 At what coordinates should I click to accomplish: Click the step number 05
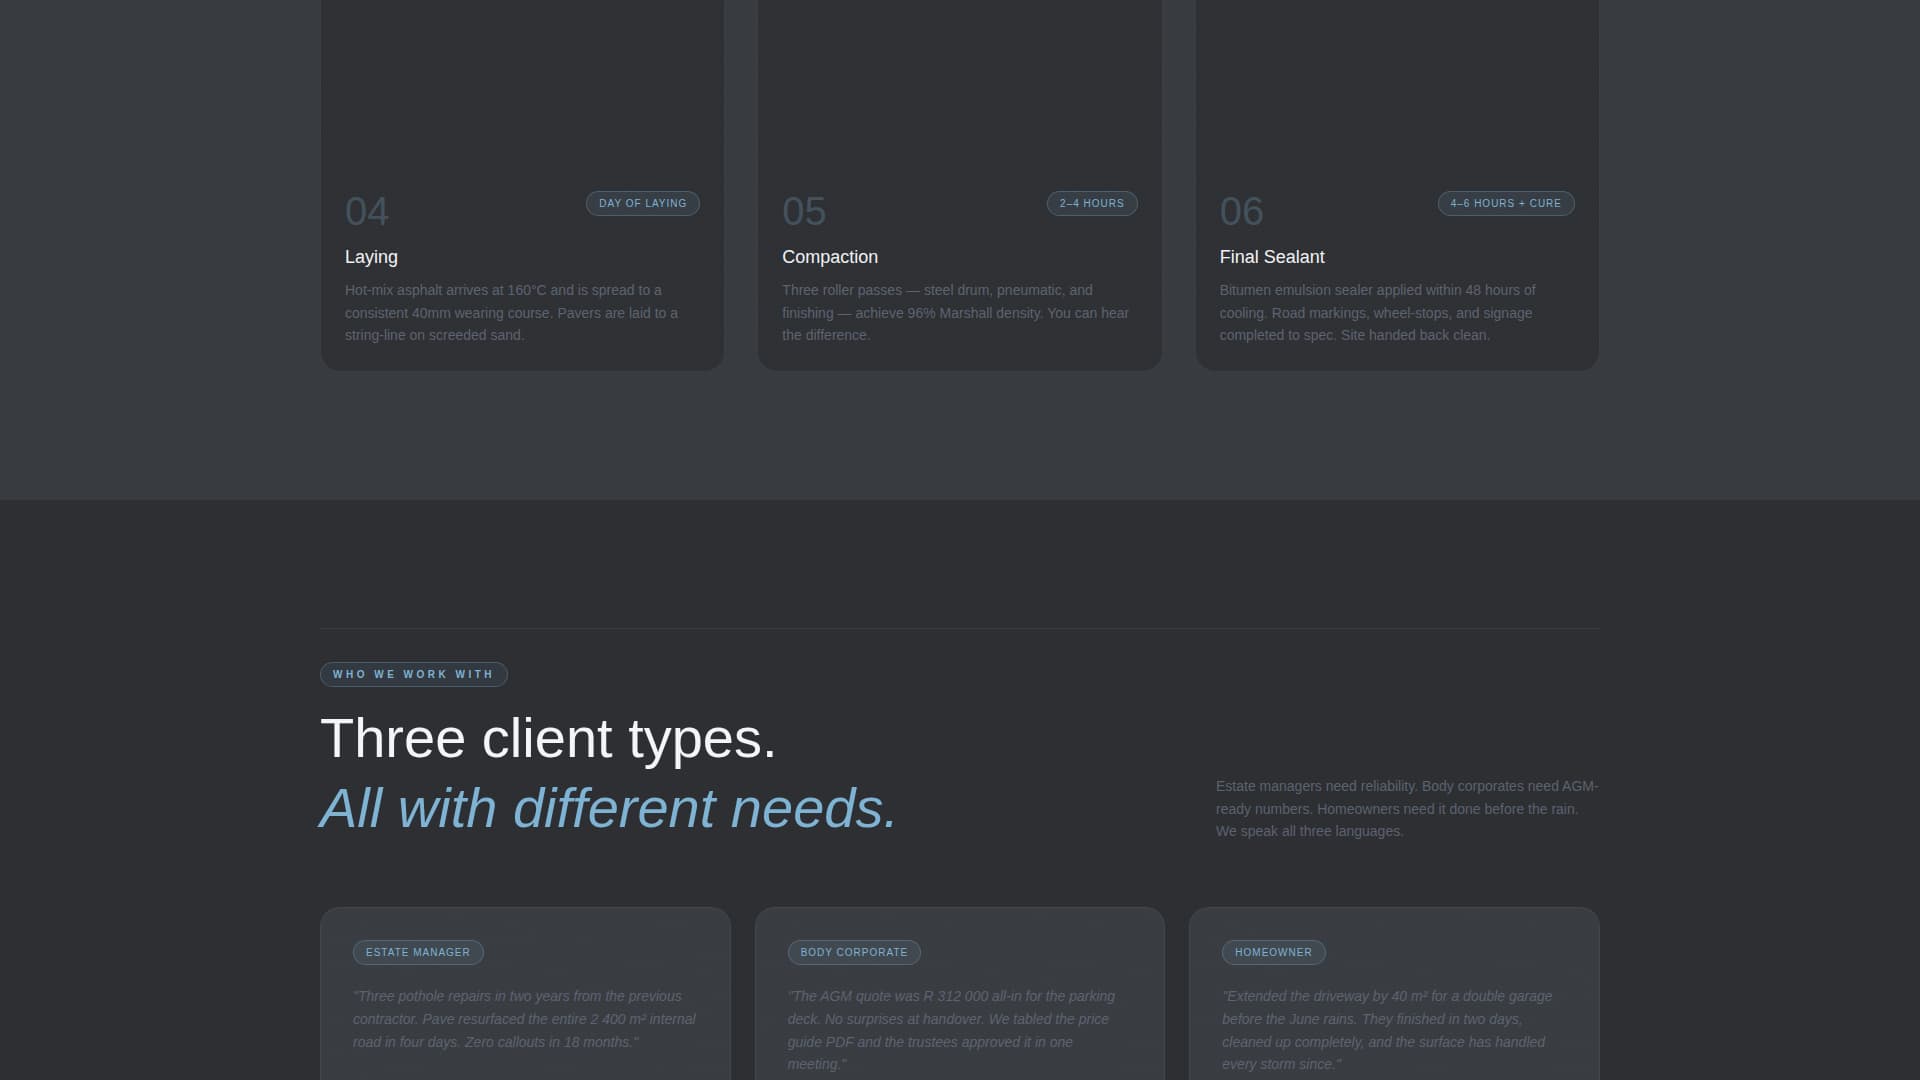tap(803, 211)
